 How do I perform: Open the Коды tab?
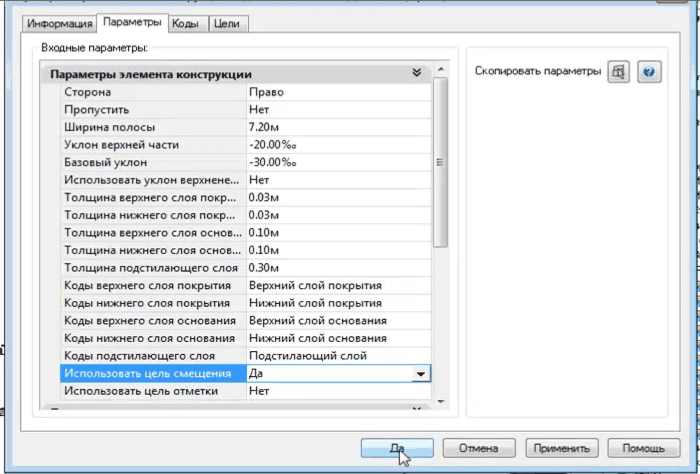coord(184,23)
